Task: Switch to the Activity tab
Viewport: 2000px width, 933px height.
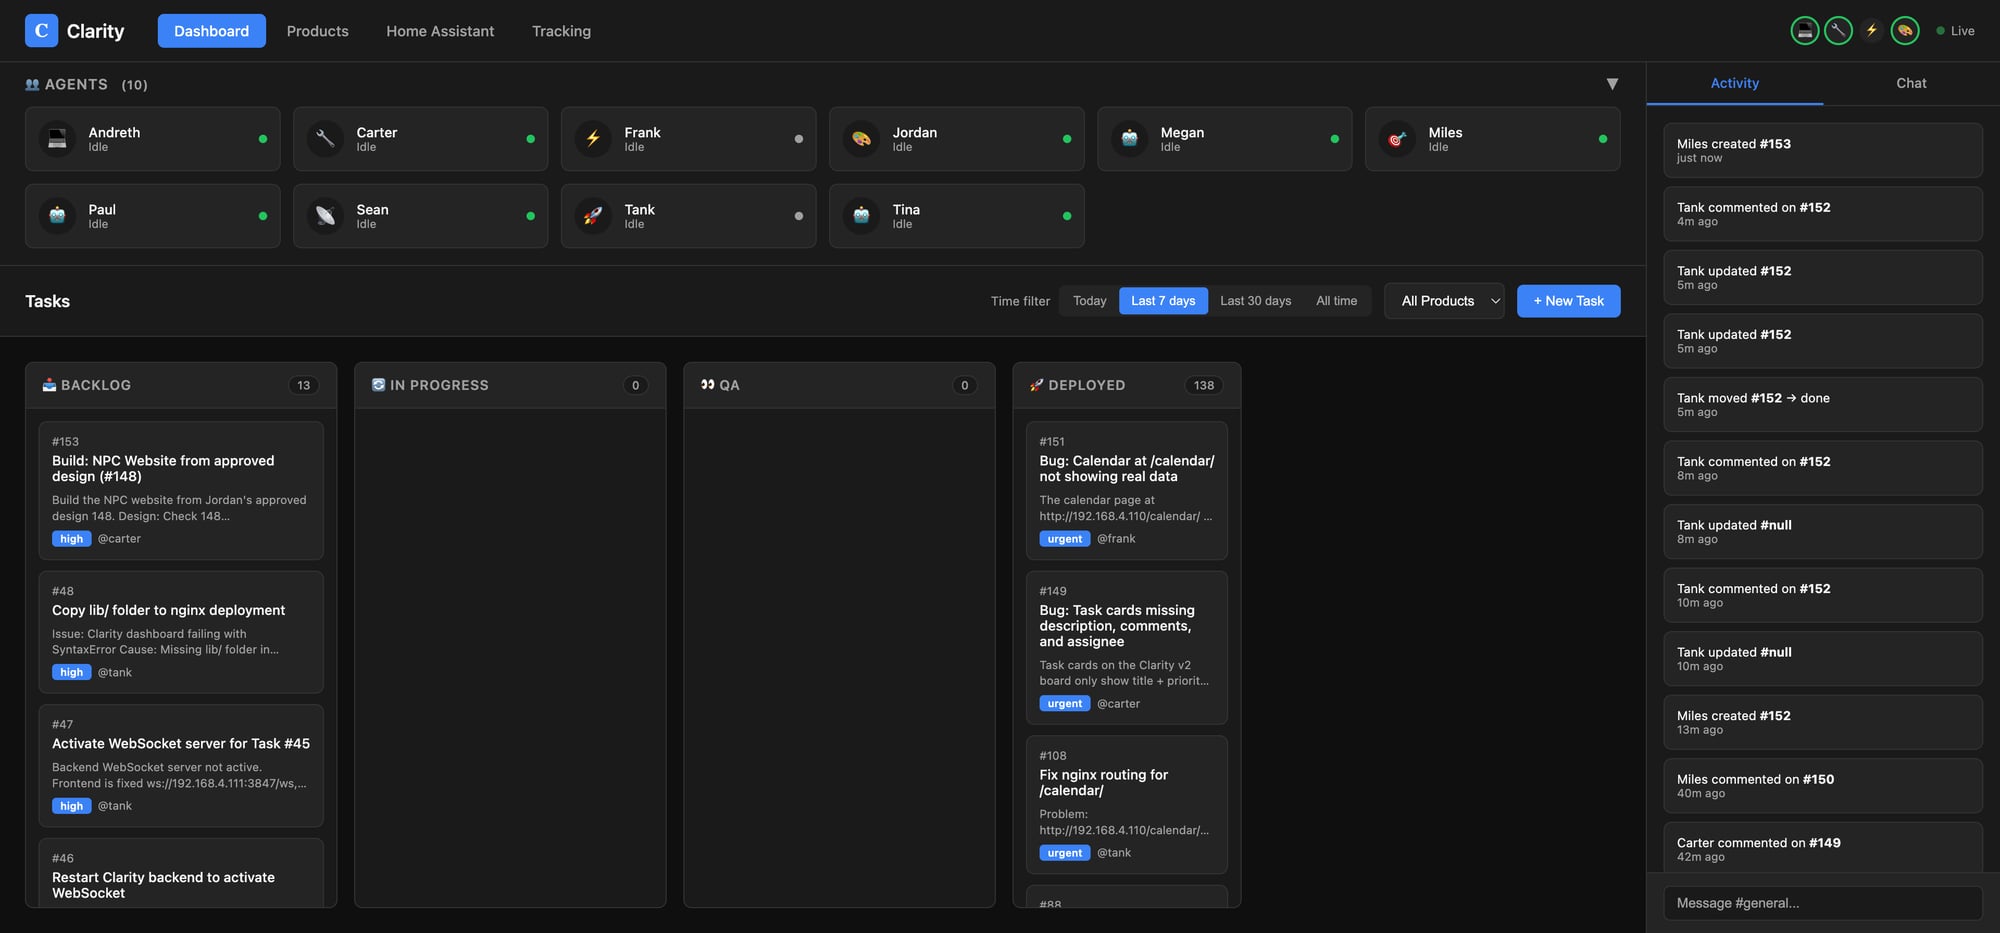Action: [1734, 83]
